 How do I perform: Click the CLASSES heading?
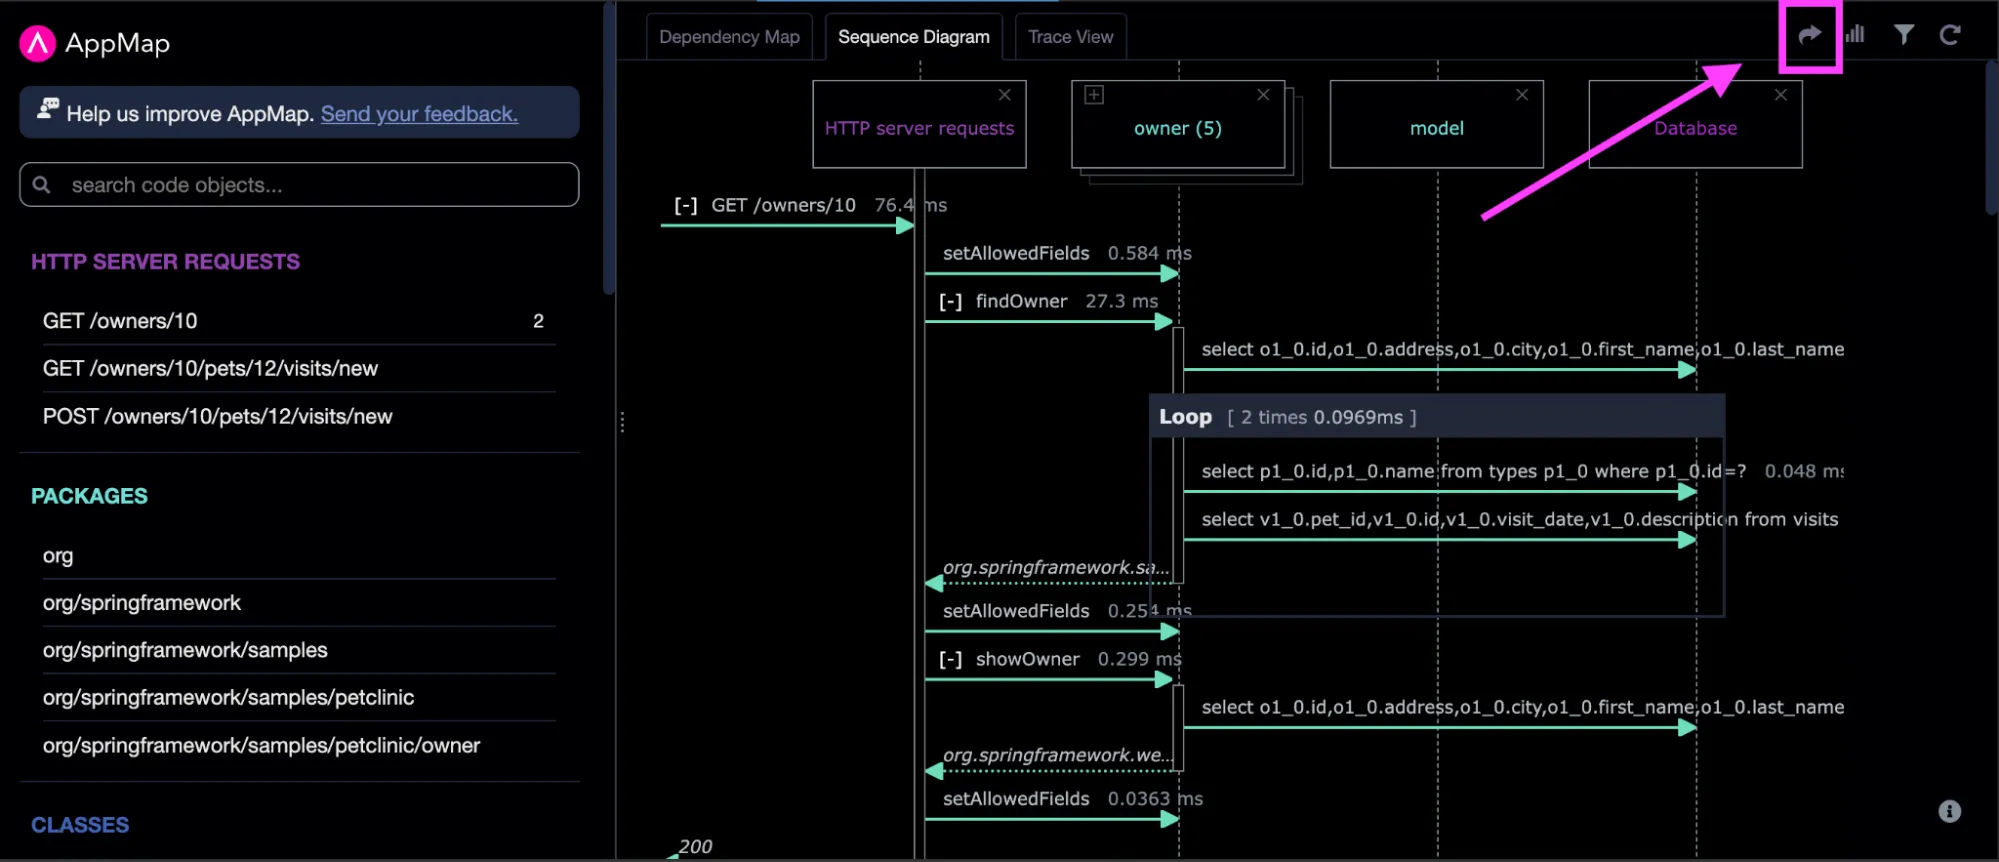pyautogui.click(x=80, y=825)
